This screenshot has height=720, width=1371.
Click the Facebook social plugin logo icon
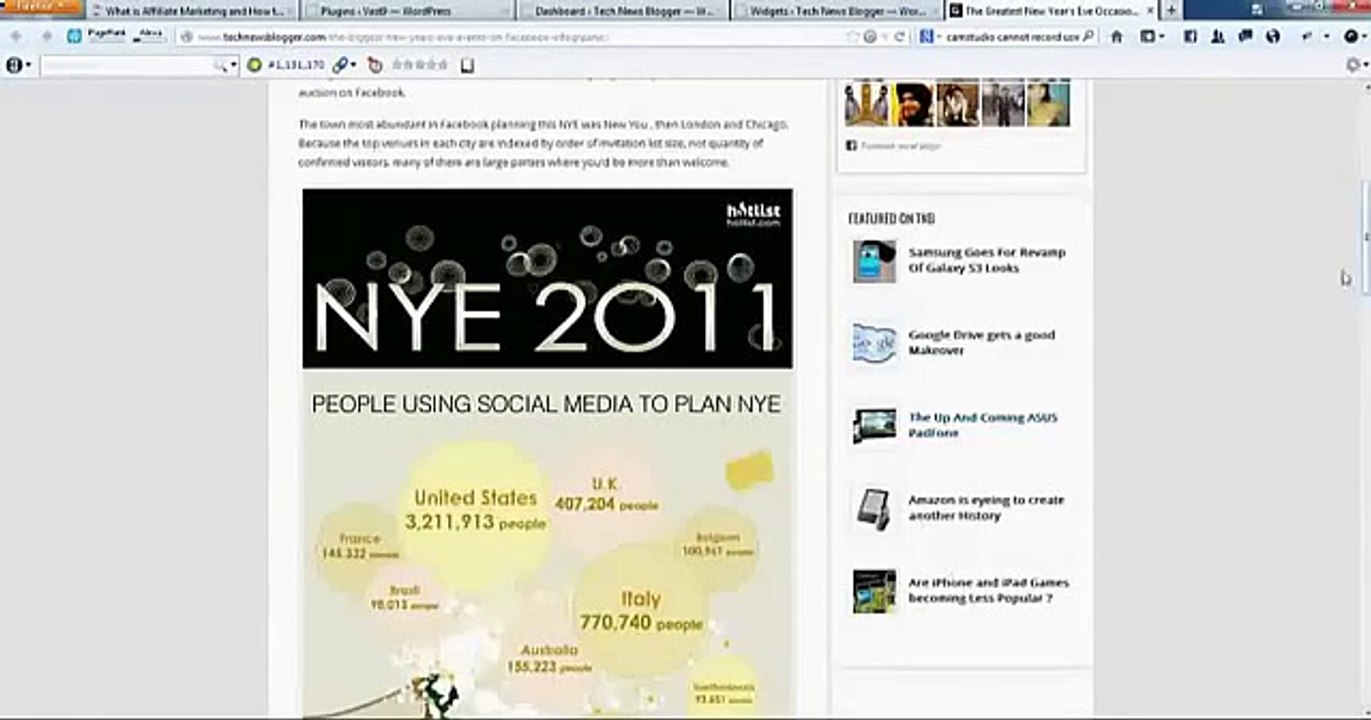pos(852,146)
